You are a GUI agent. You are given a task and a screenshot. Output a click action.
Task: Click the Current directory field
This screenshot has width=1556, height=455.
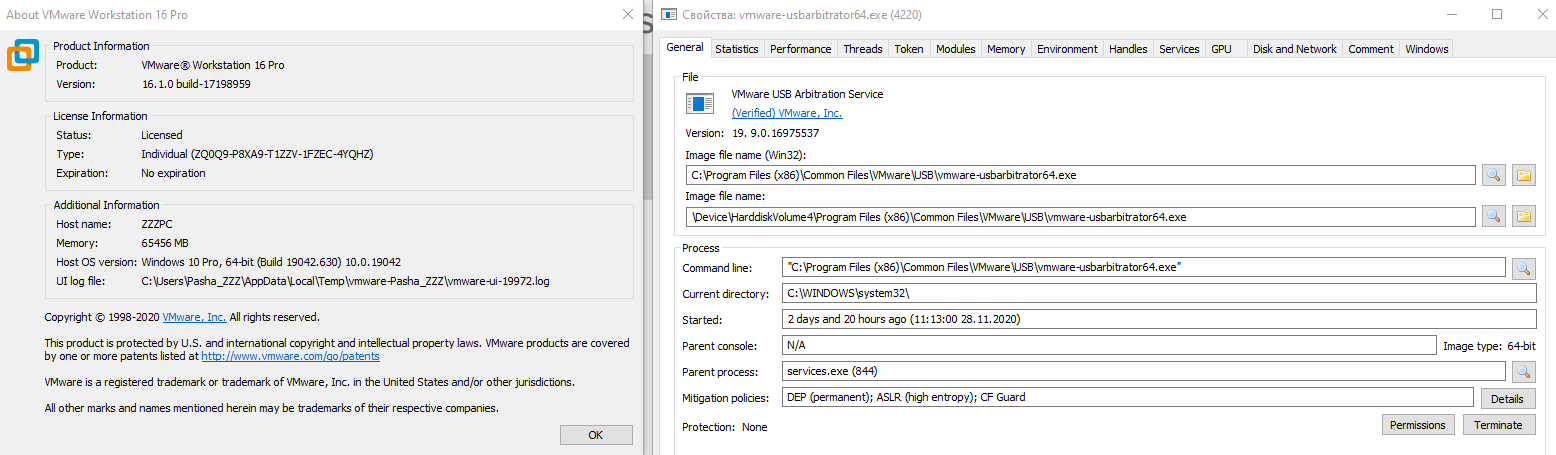[x=1159, y=293]
